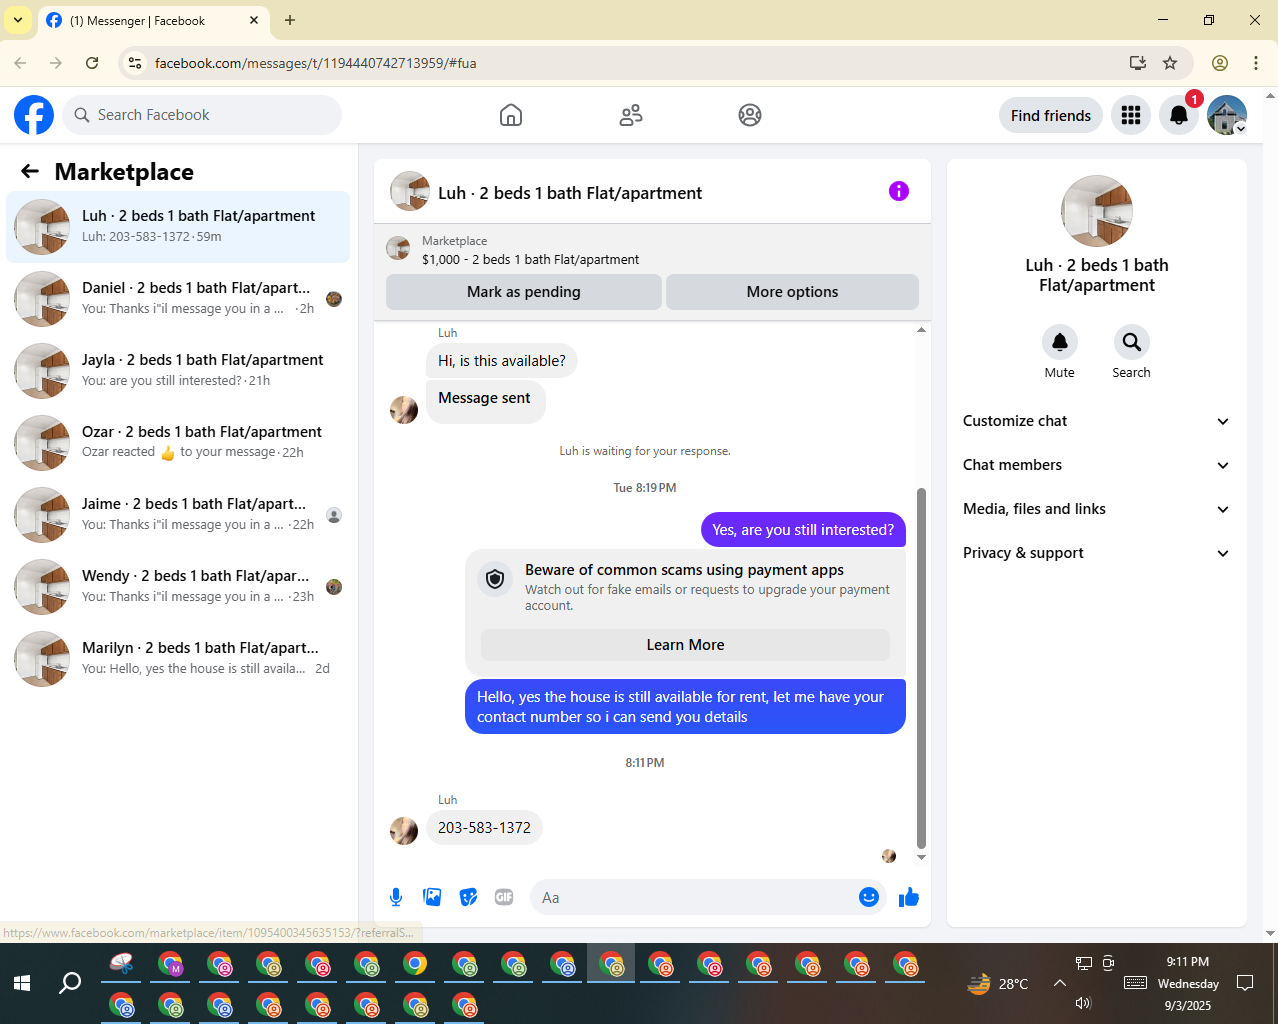Go back using the Marketplace arrow

[x=30, y=171]
